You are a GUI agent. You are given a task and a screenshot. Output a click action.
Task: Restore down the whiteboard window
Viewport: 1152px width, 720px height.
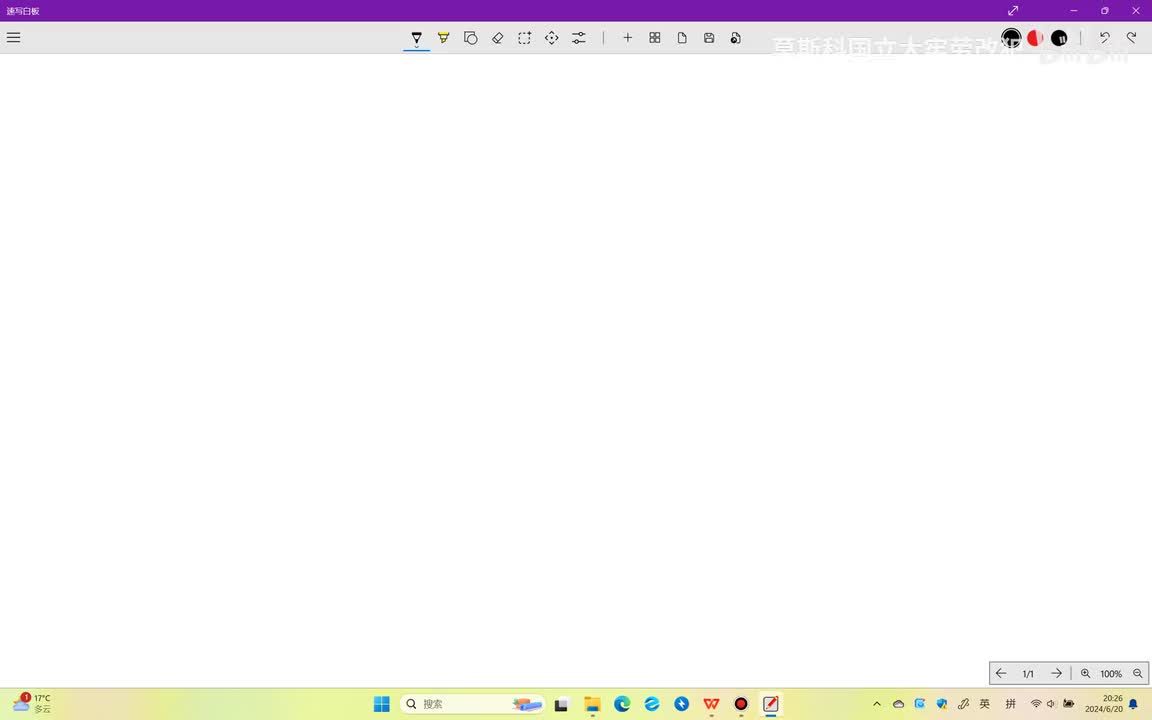[x=1104, y=10]
